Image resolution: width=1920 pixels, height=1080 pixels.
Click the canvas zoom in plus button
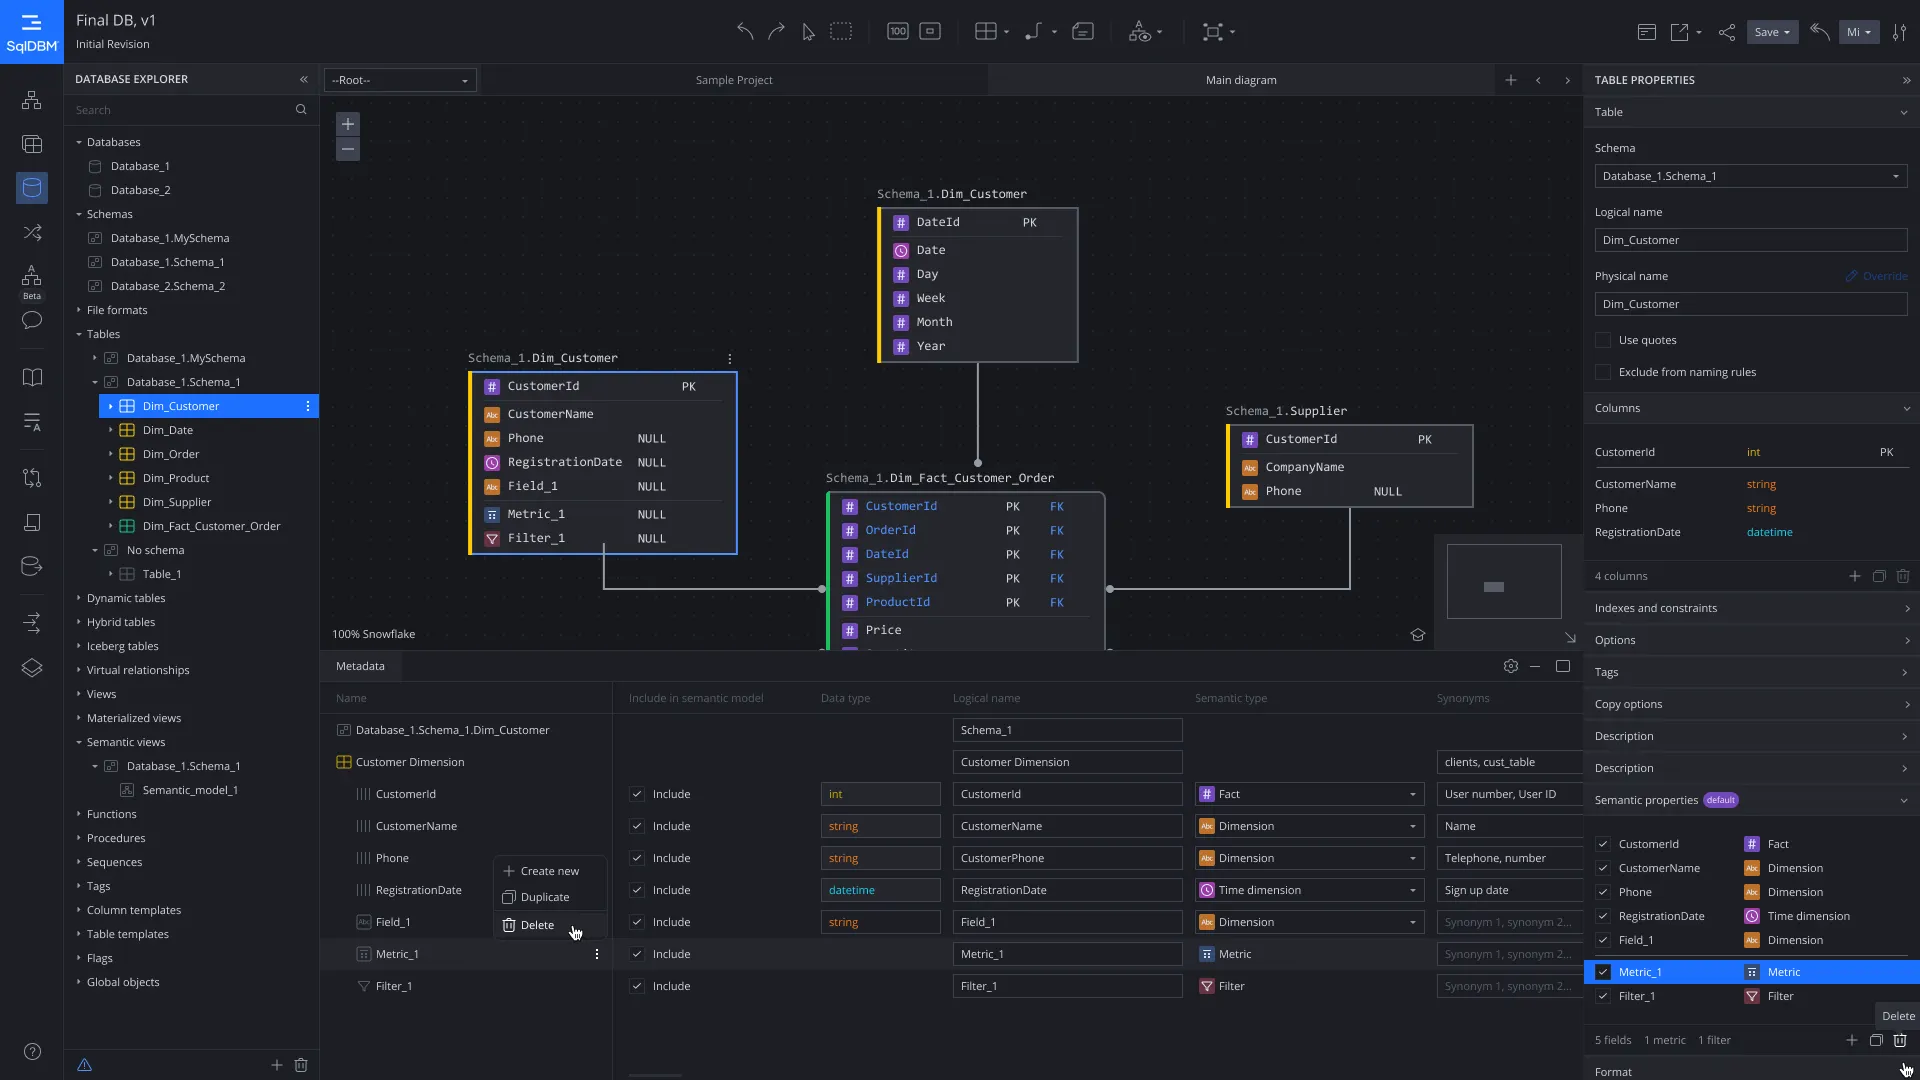(x=348, y=124)
